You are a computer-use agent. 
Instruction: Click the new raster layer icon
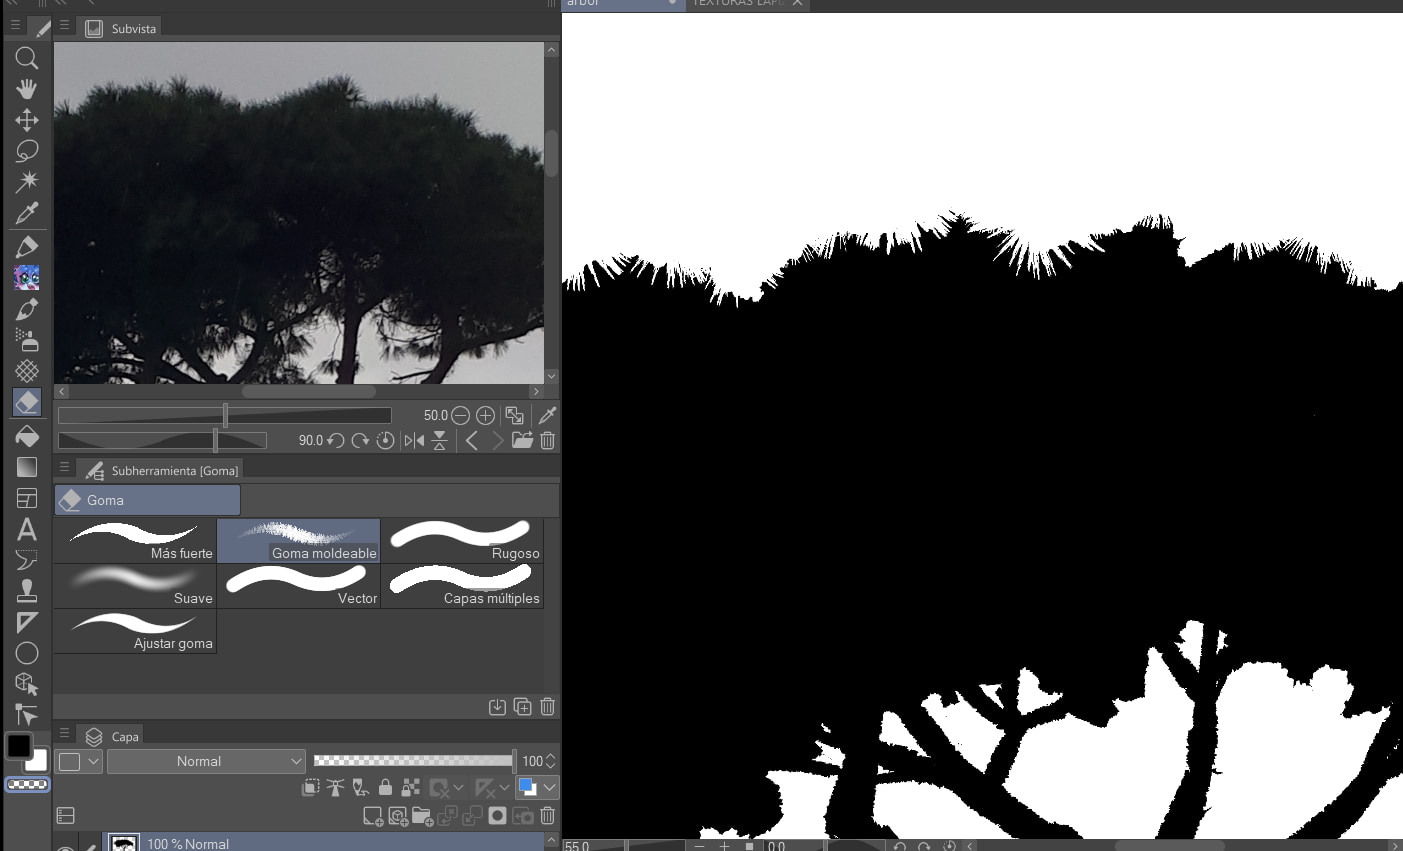click(x=372, y=816)
